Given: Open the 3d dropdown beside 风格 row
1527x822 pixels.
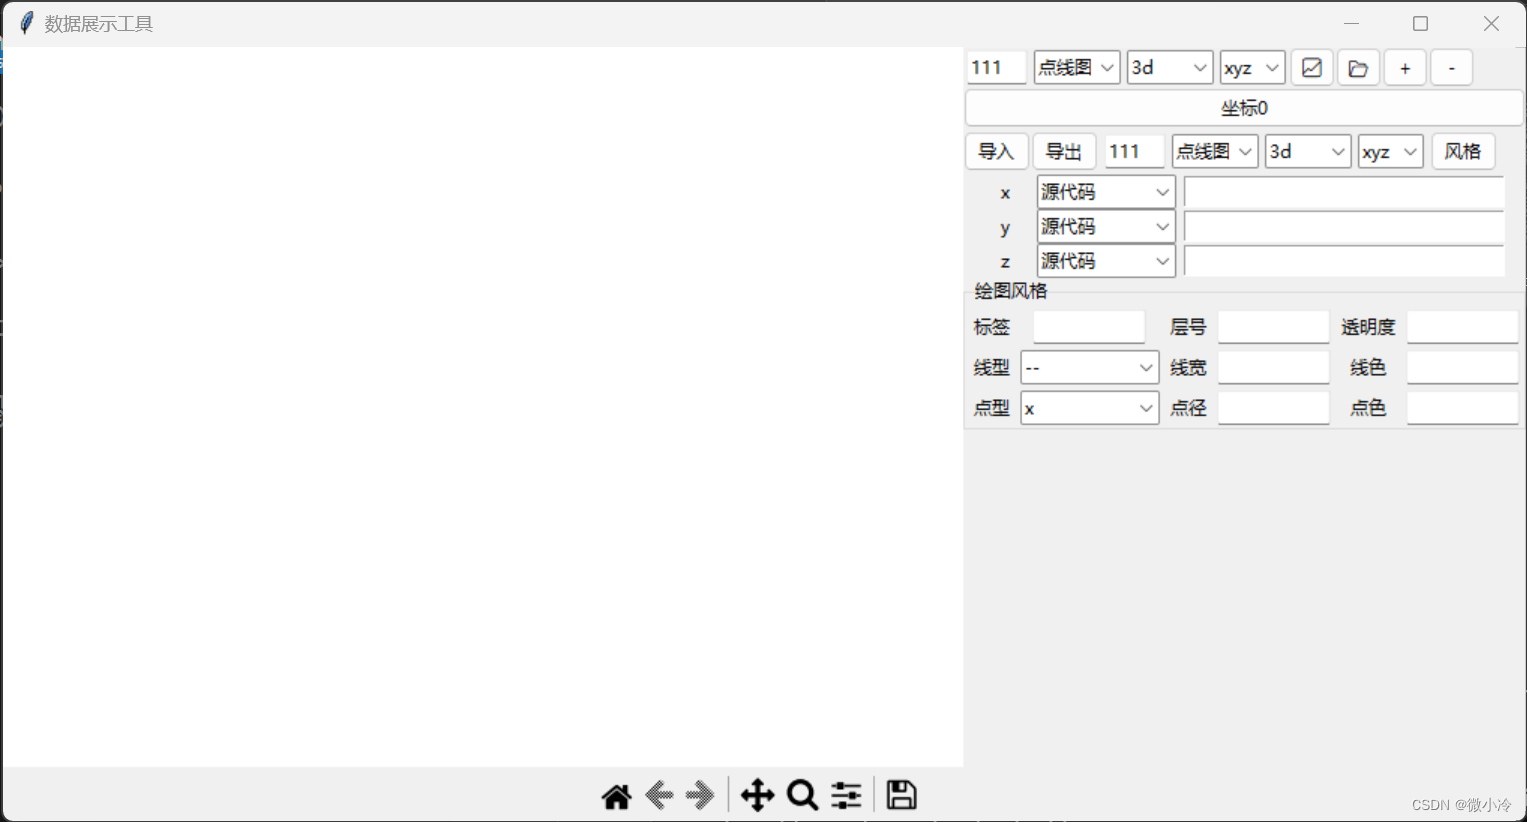Looking at the screenshot, I should [1308, 152].
